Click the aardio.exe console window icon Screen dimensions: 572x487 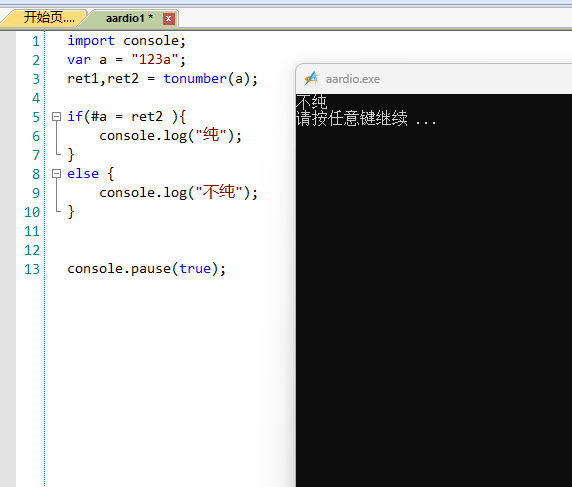tap(312, 78)
